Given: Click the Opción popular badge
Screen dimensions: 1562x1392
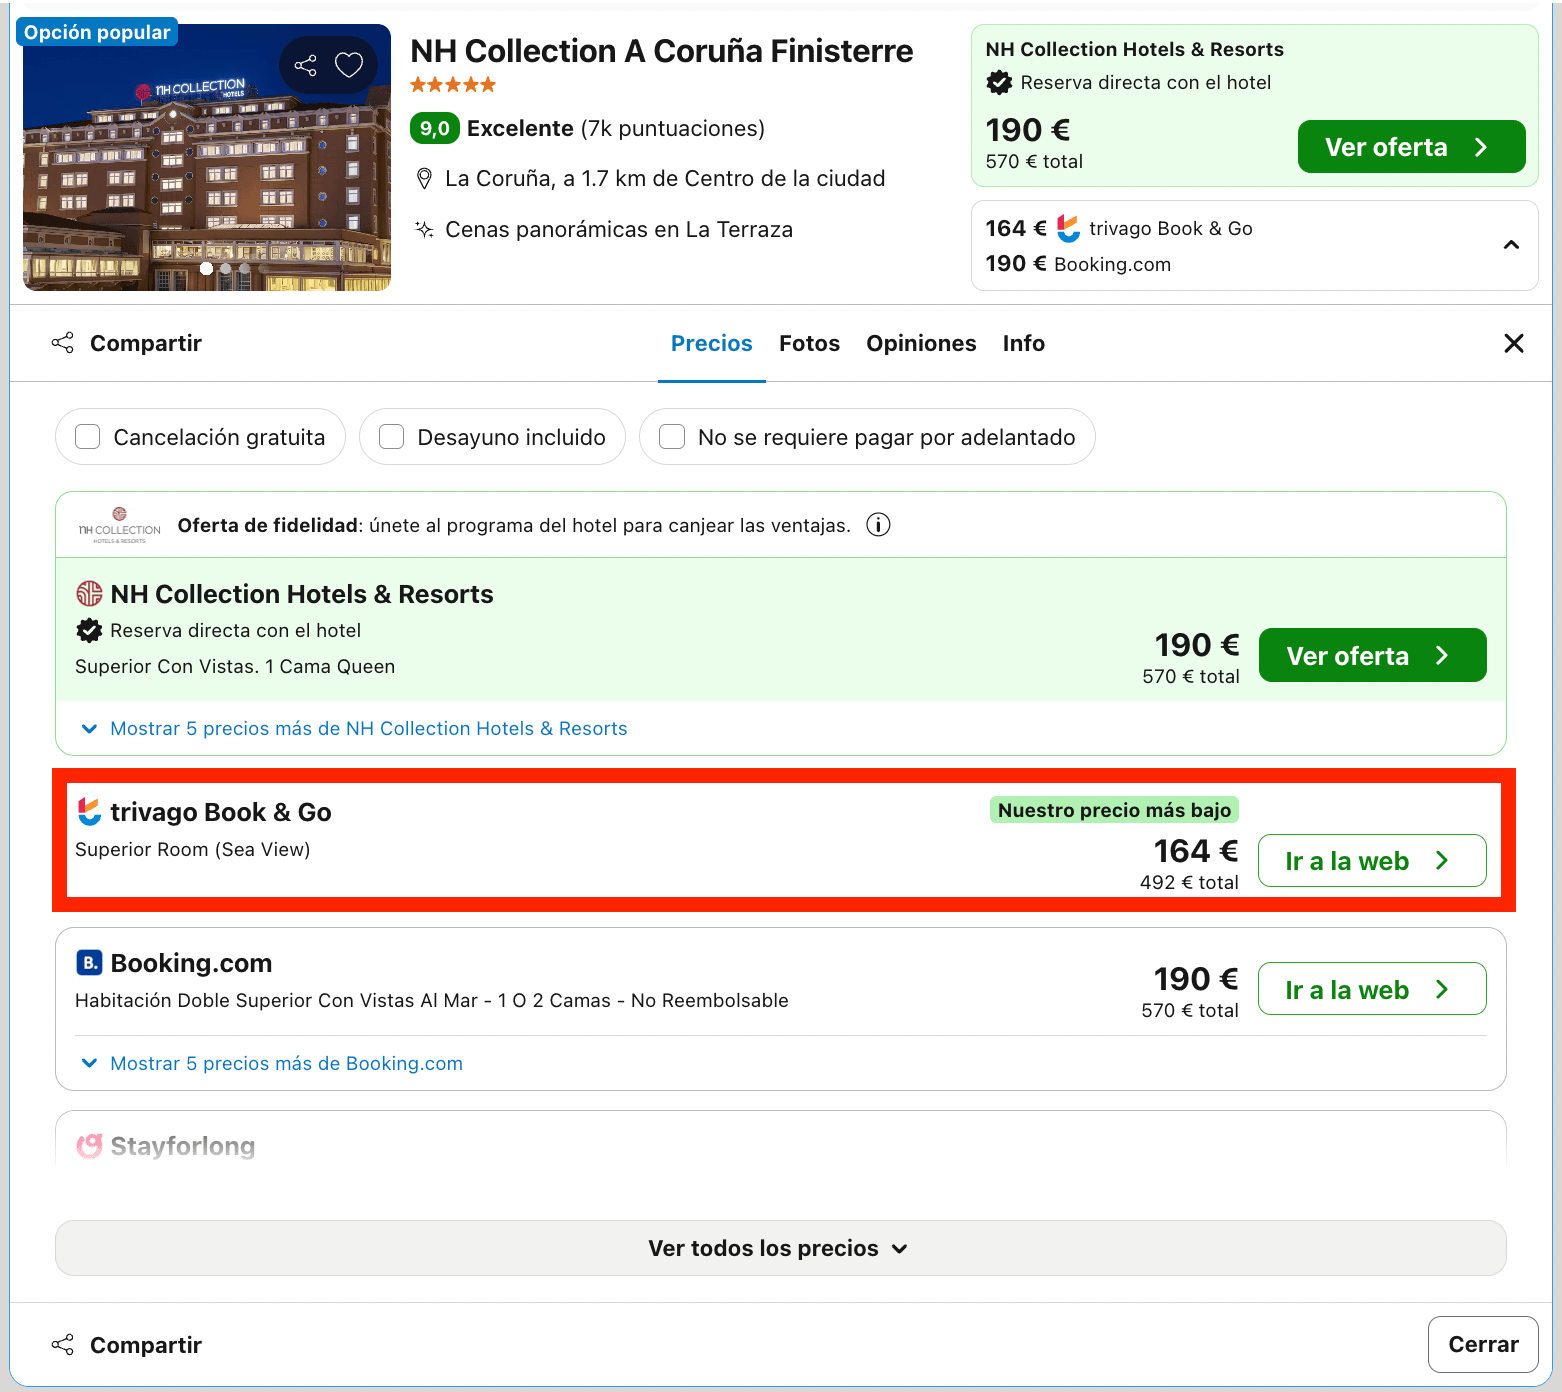Looking at the screenshot, I should point(97,32).
